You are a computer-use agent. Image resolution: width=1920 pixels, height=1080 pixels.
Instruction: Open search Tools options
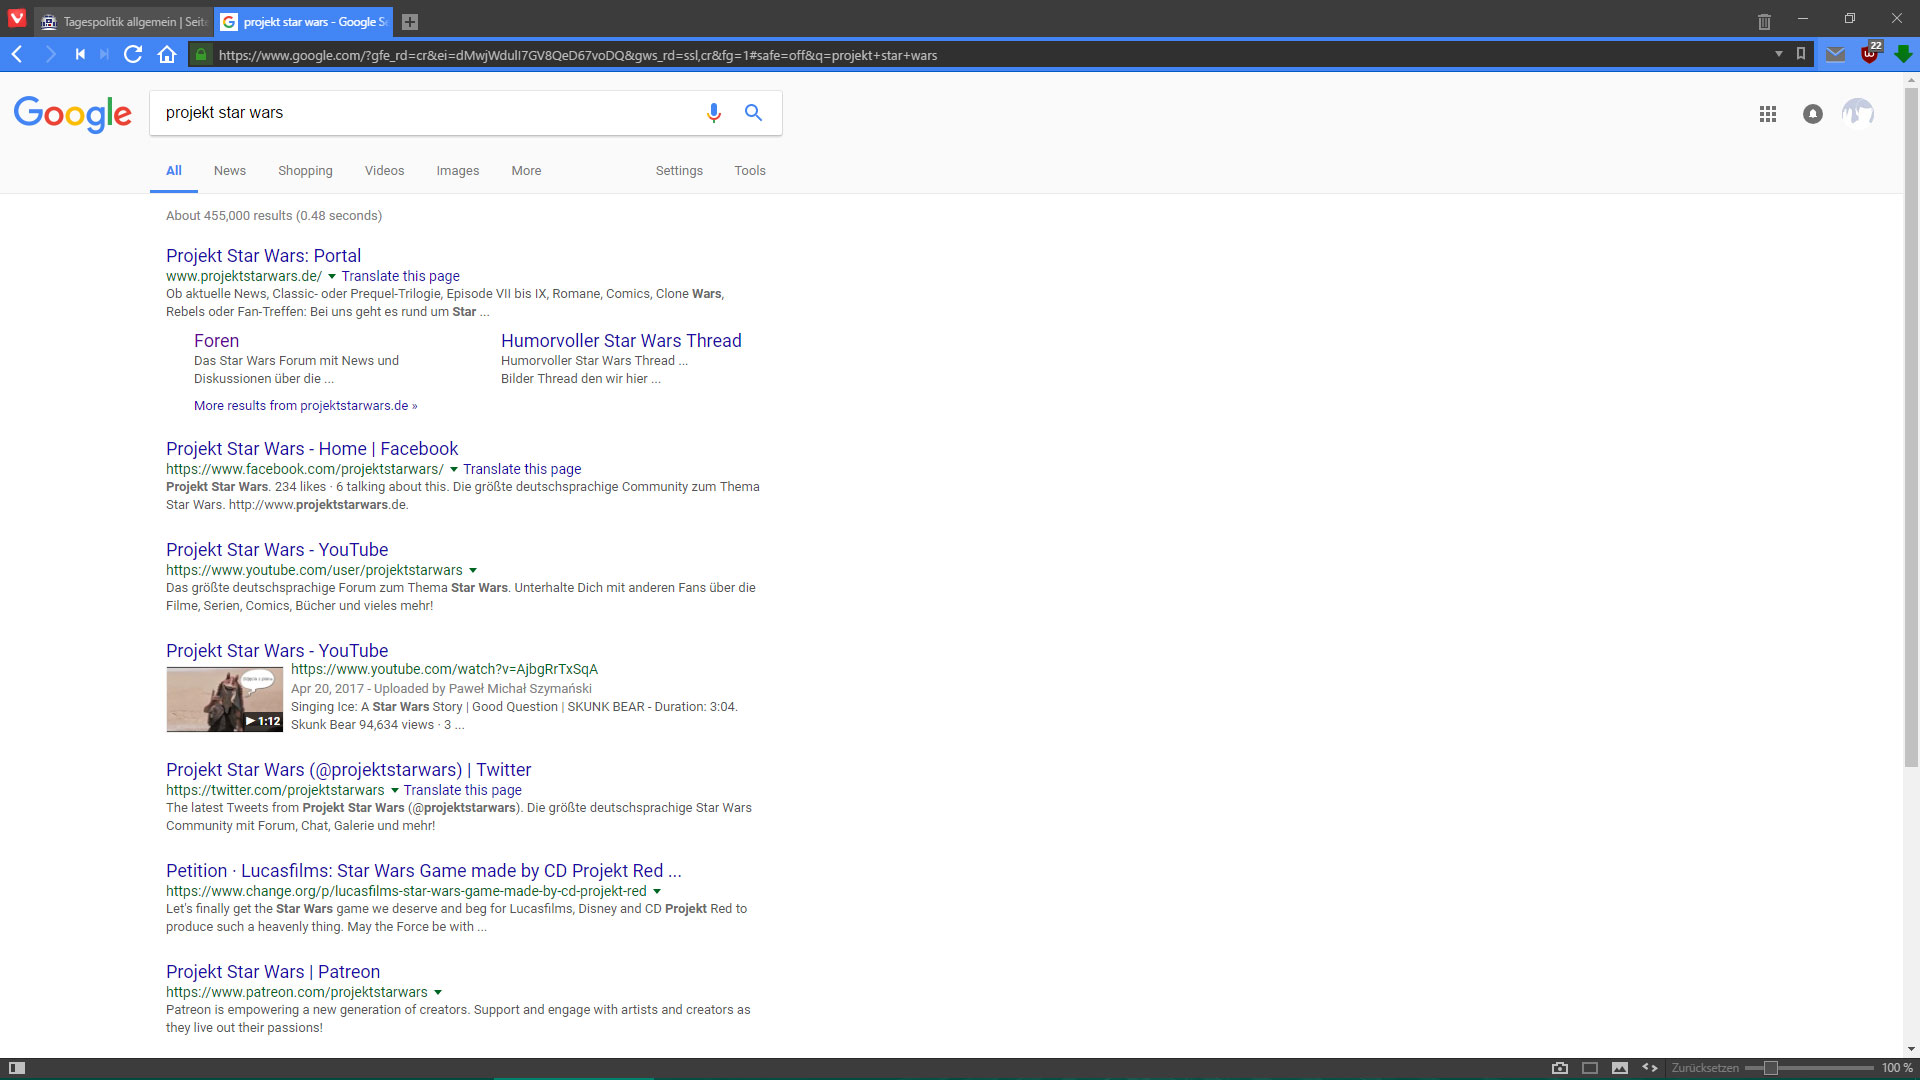(750, 171)
